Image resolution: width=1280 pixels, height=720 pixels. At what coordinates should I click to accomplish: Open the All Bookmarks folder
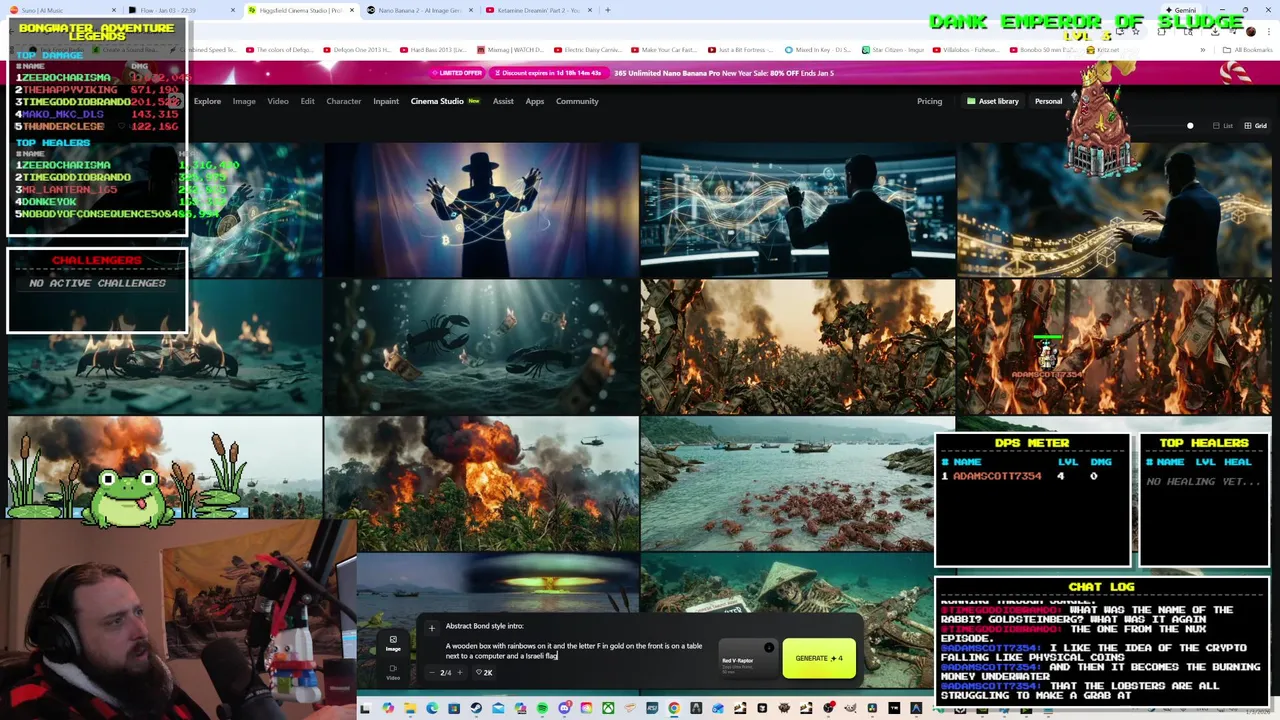tap(1247, 50)
